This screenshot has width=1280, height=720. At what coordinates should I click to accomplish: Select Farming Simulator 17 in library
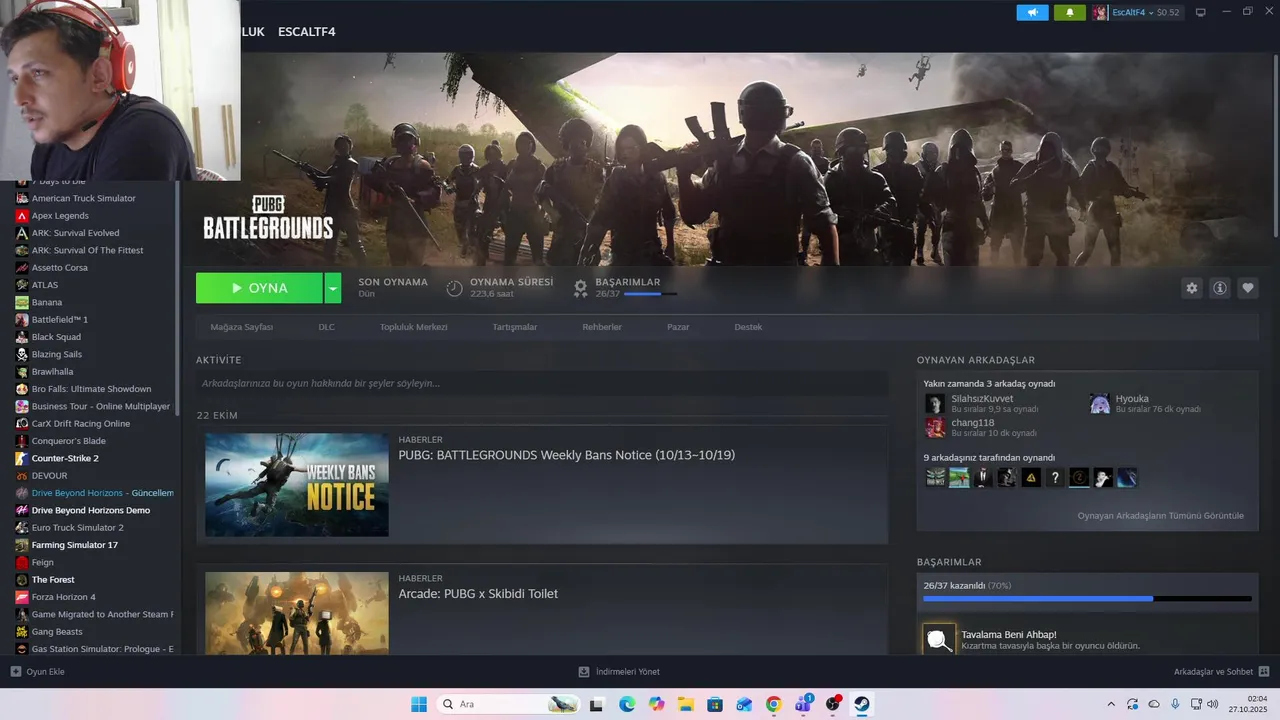(x=74, y=545)
